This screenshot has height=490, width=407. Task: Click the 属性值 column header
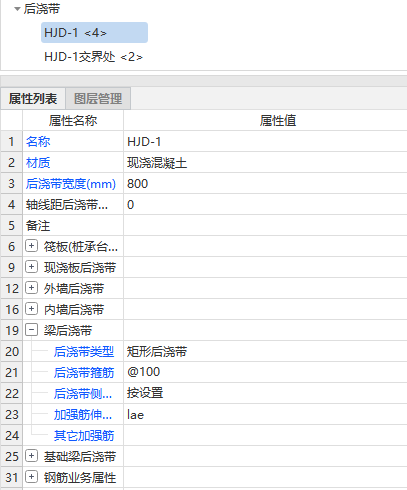coord(265,121)
